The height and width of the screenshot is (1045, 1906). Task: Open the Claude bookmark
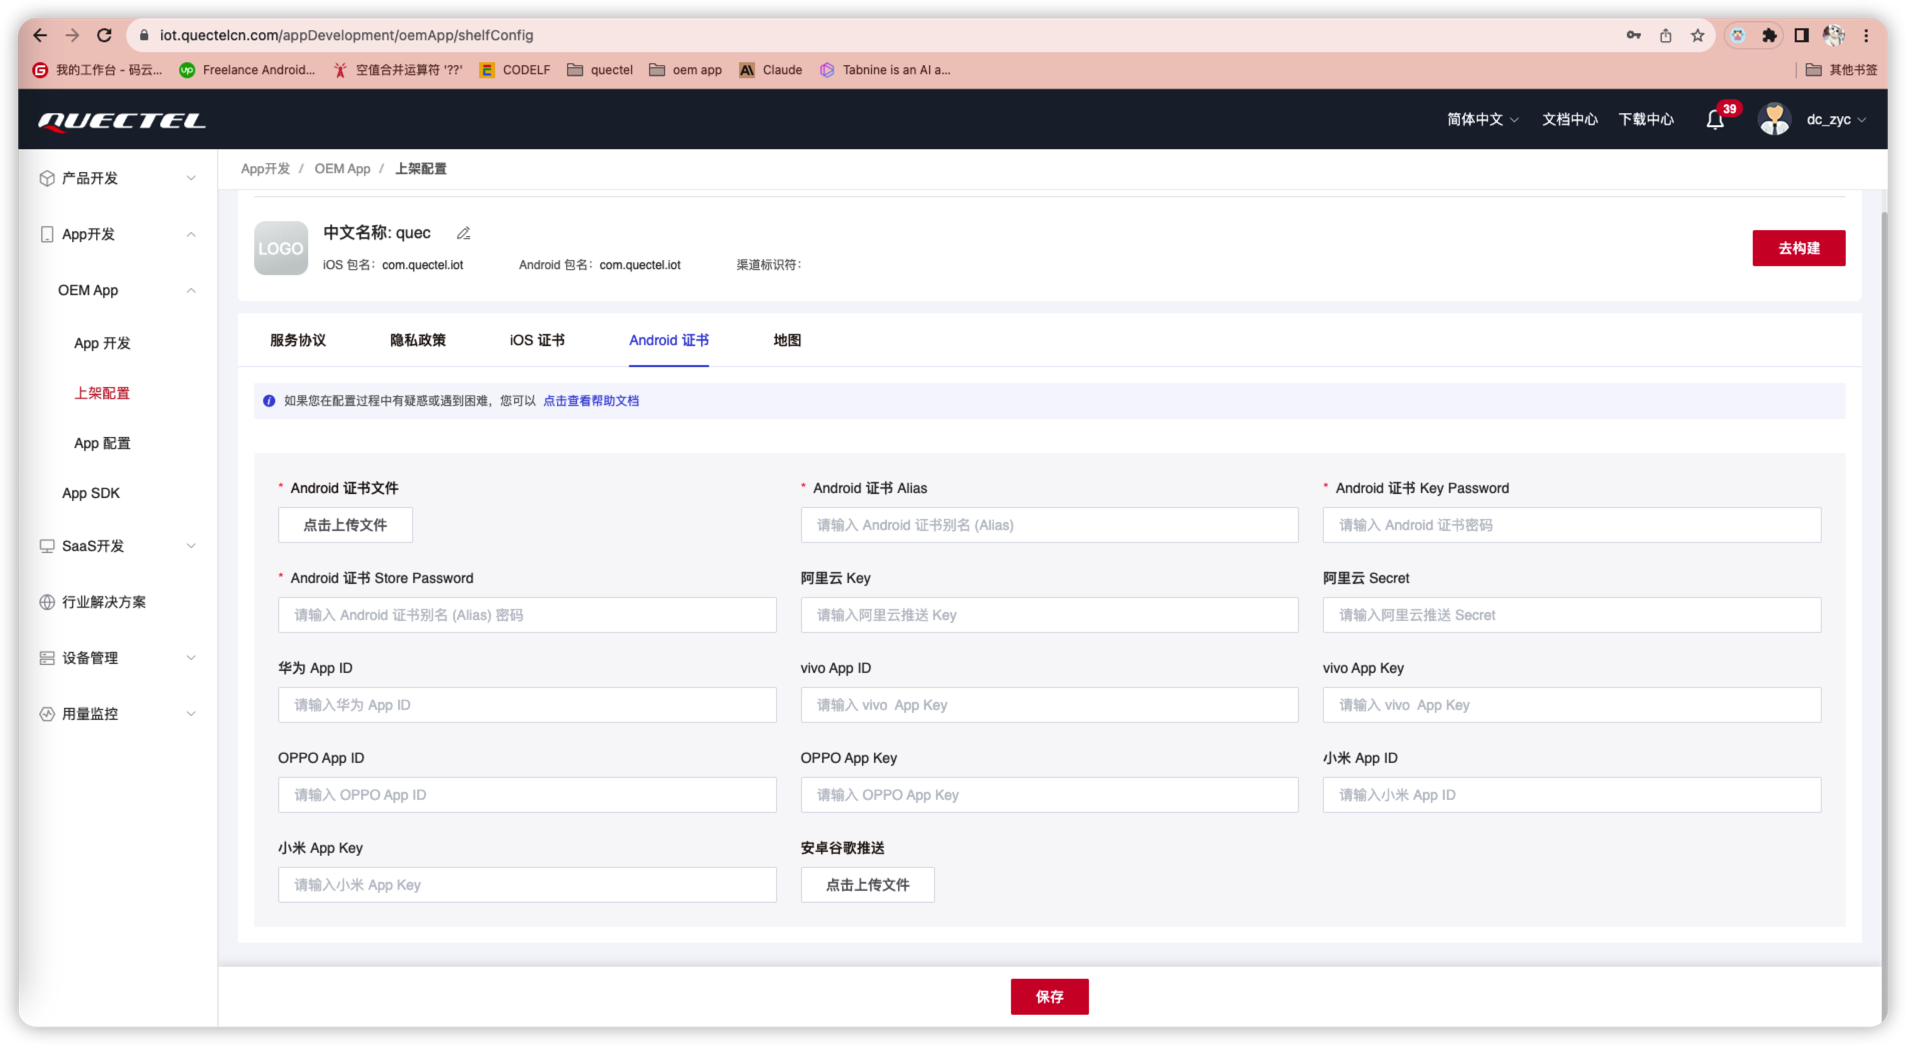point(771,70)
